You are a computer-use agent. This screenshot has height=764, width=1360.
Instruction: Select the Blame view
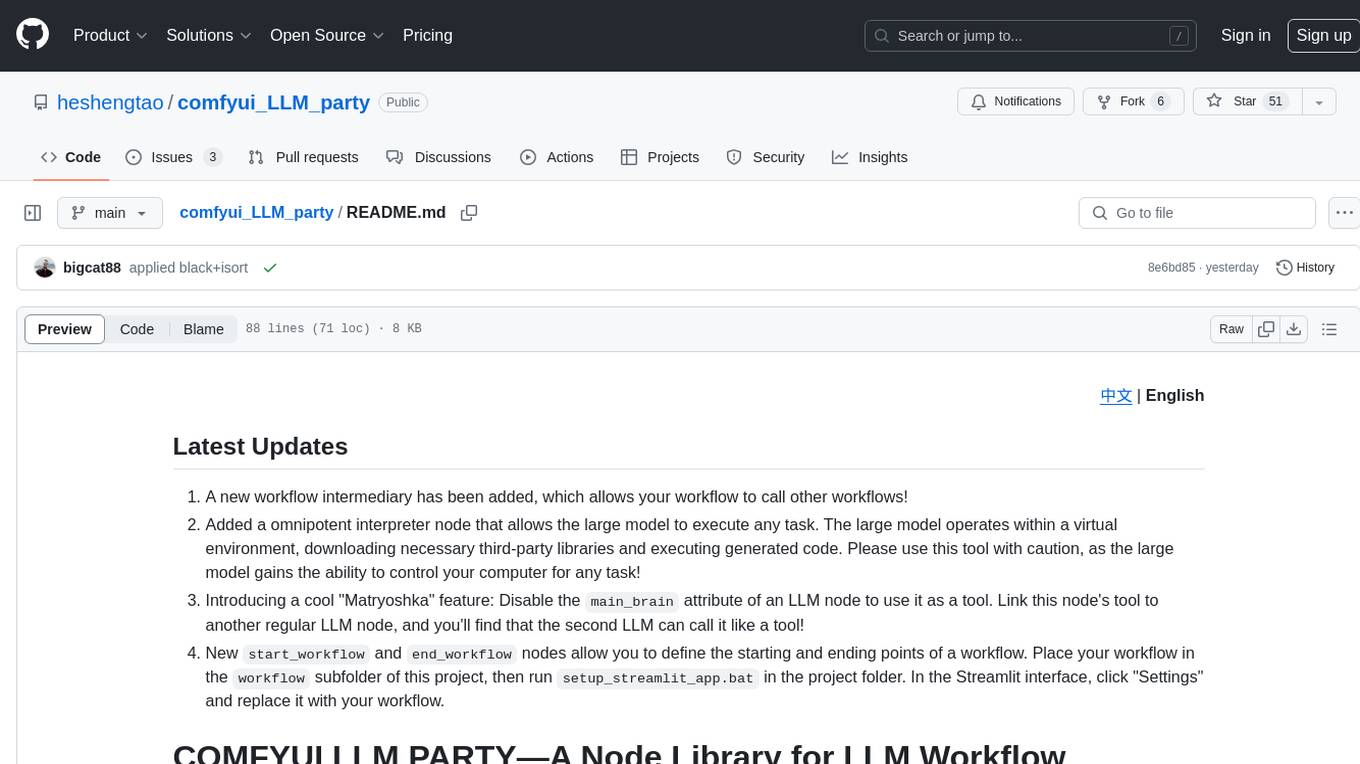tap(203, 329)
